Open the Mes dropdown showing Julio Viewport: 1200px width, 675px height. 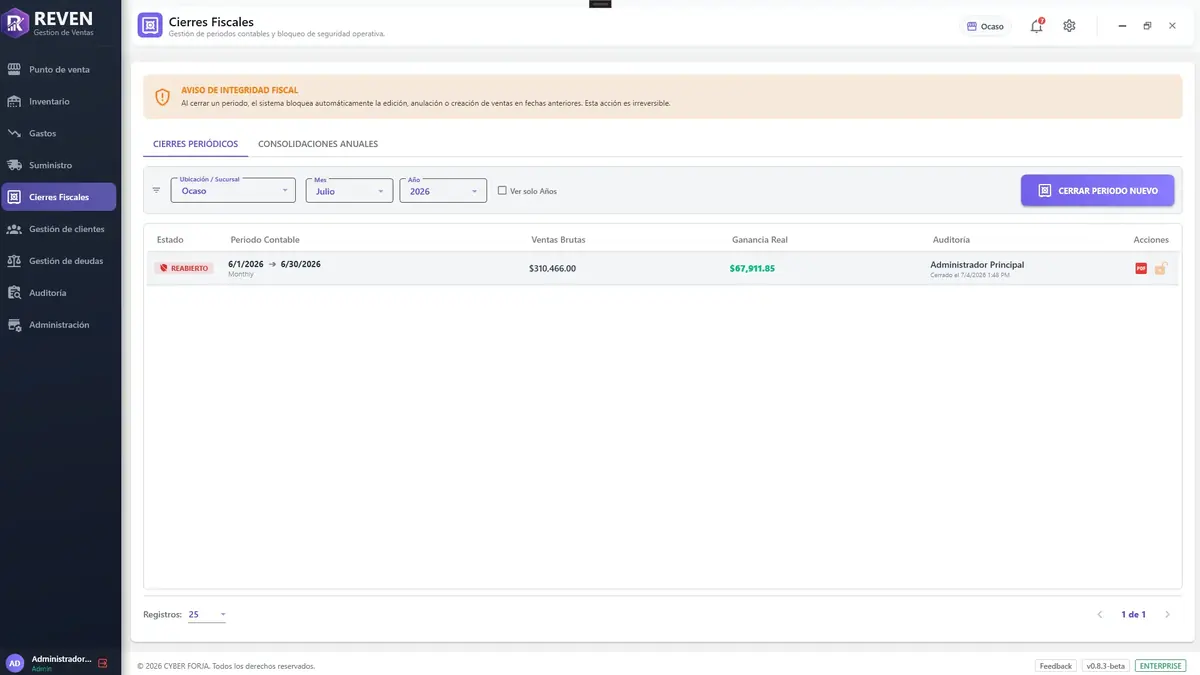coord(349,190)
